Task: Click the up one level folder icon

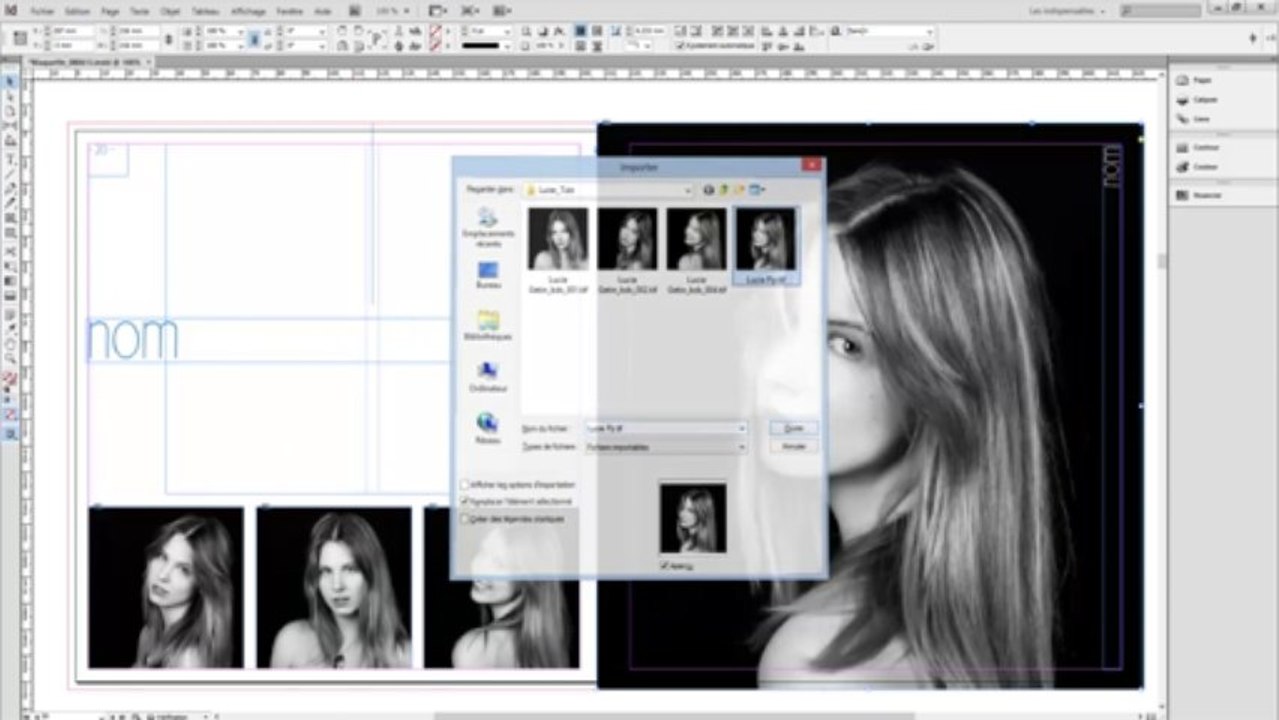Action: [x=725, y=189]
